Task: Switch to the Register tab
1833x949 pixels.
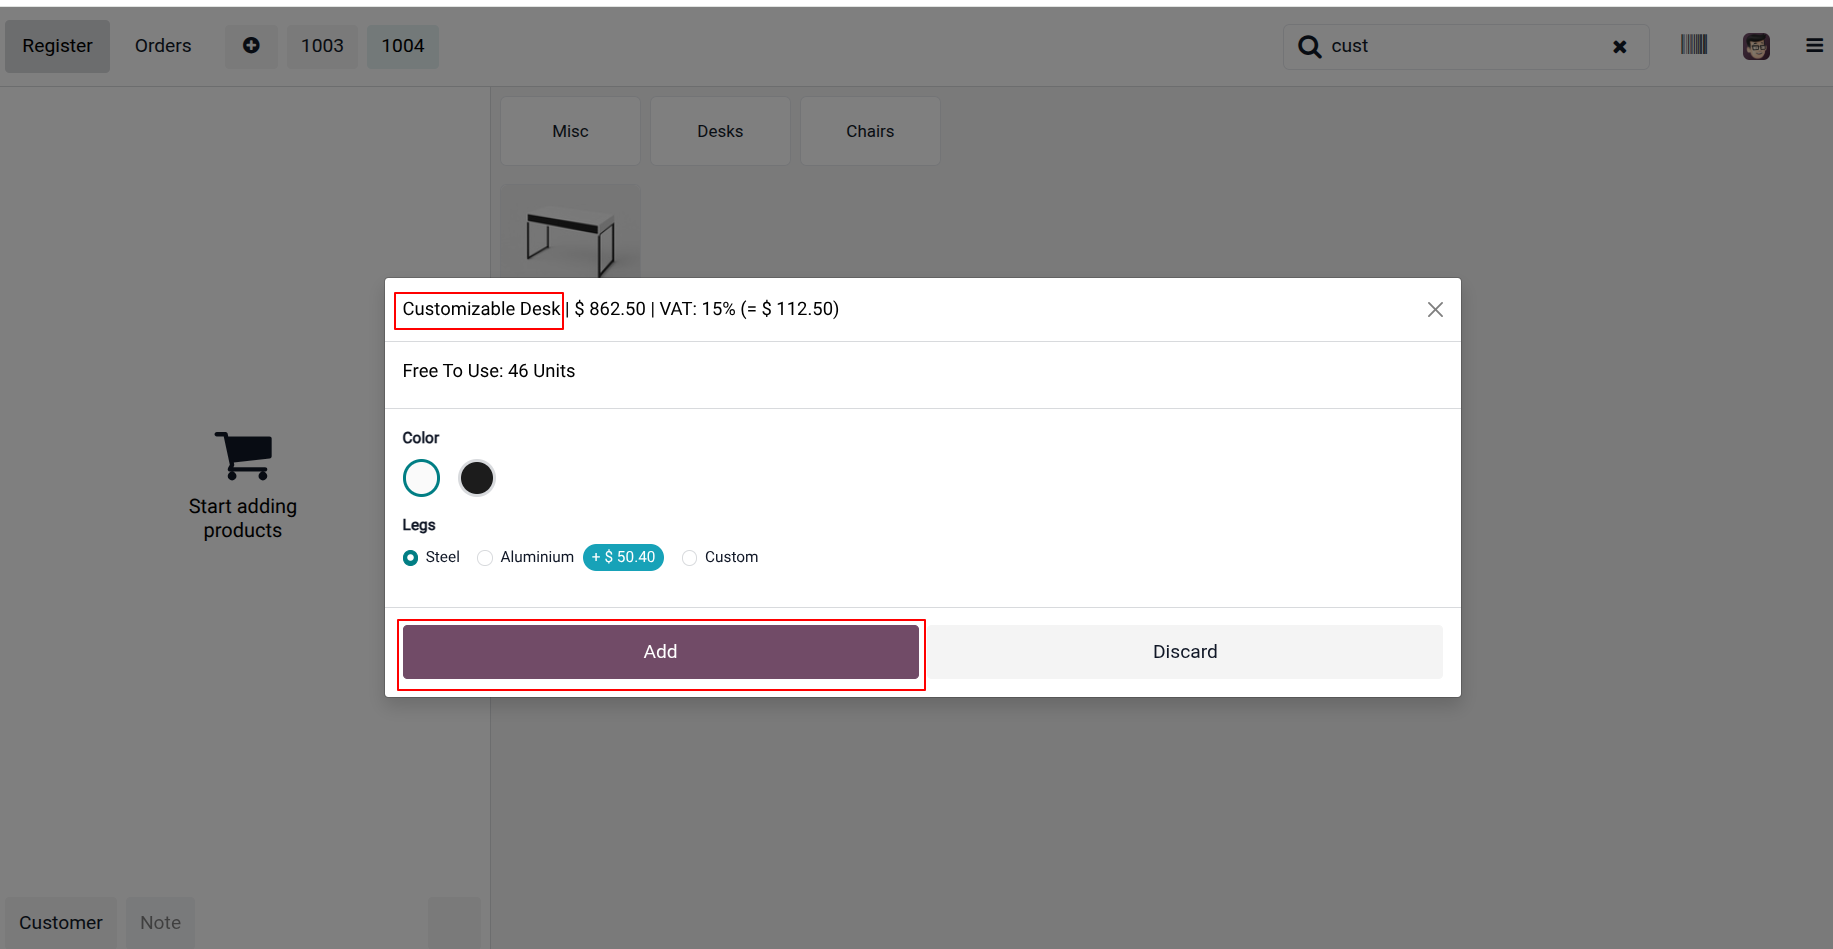Action: click(57, 46)
